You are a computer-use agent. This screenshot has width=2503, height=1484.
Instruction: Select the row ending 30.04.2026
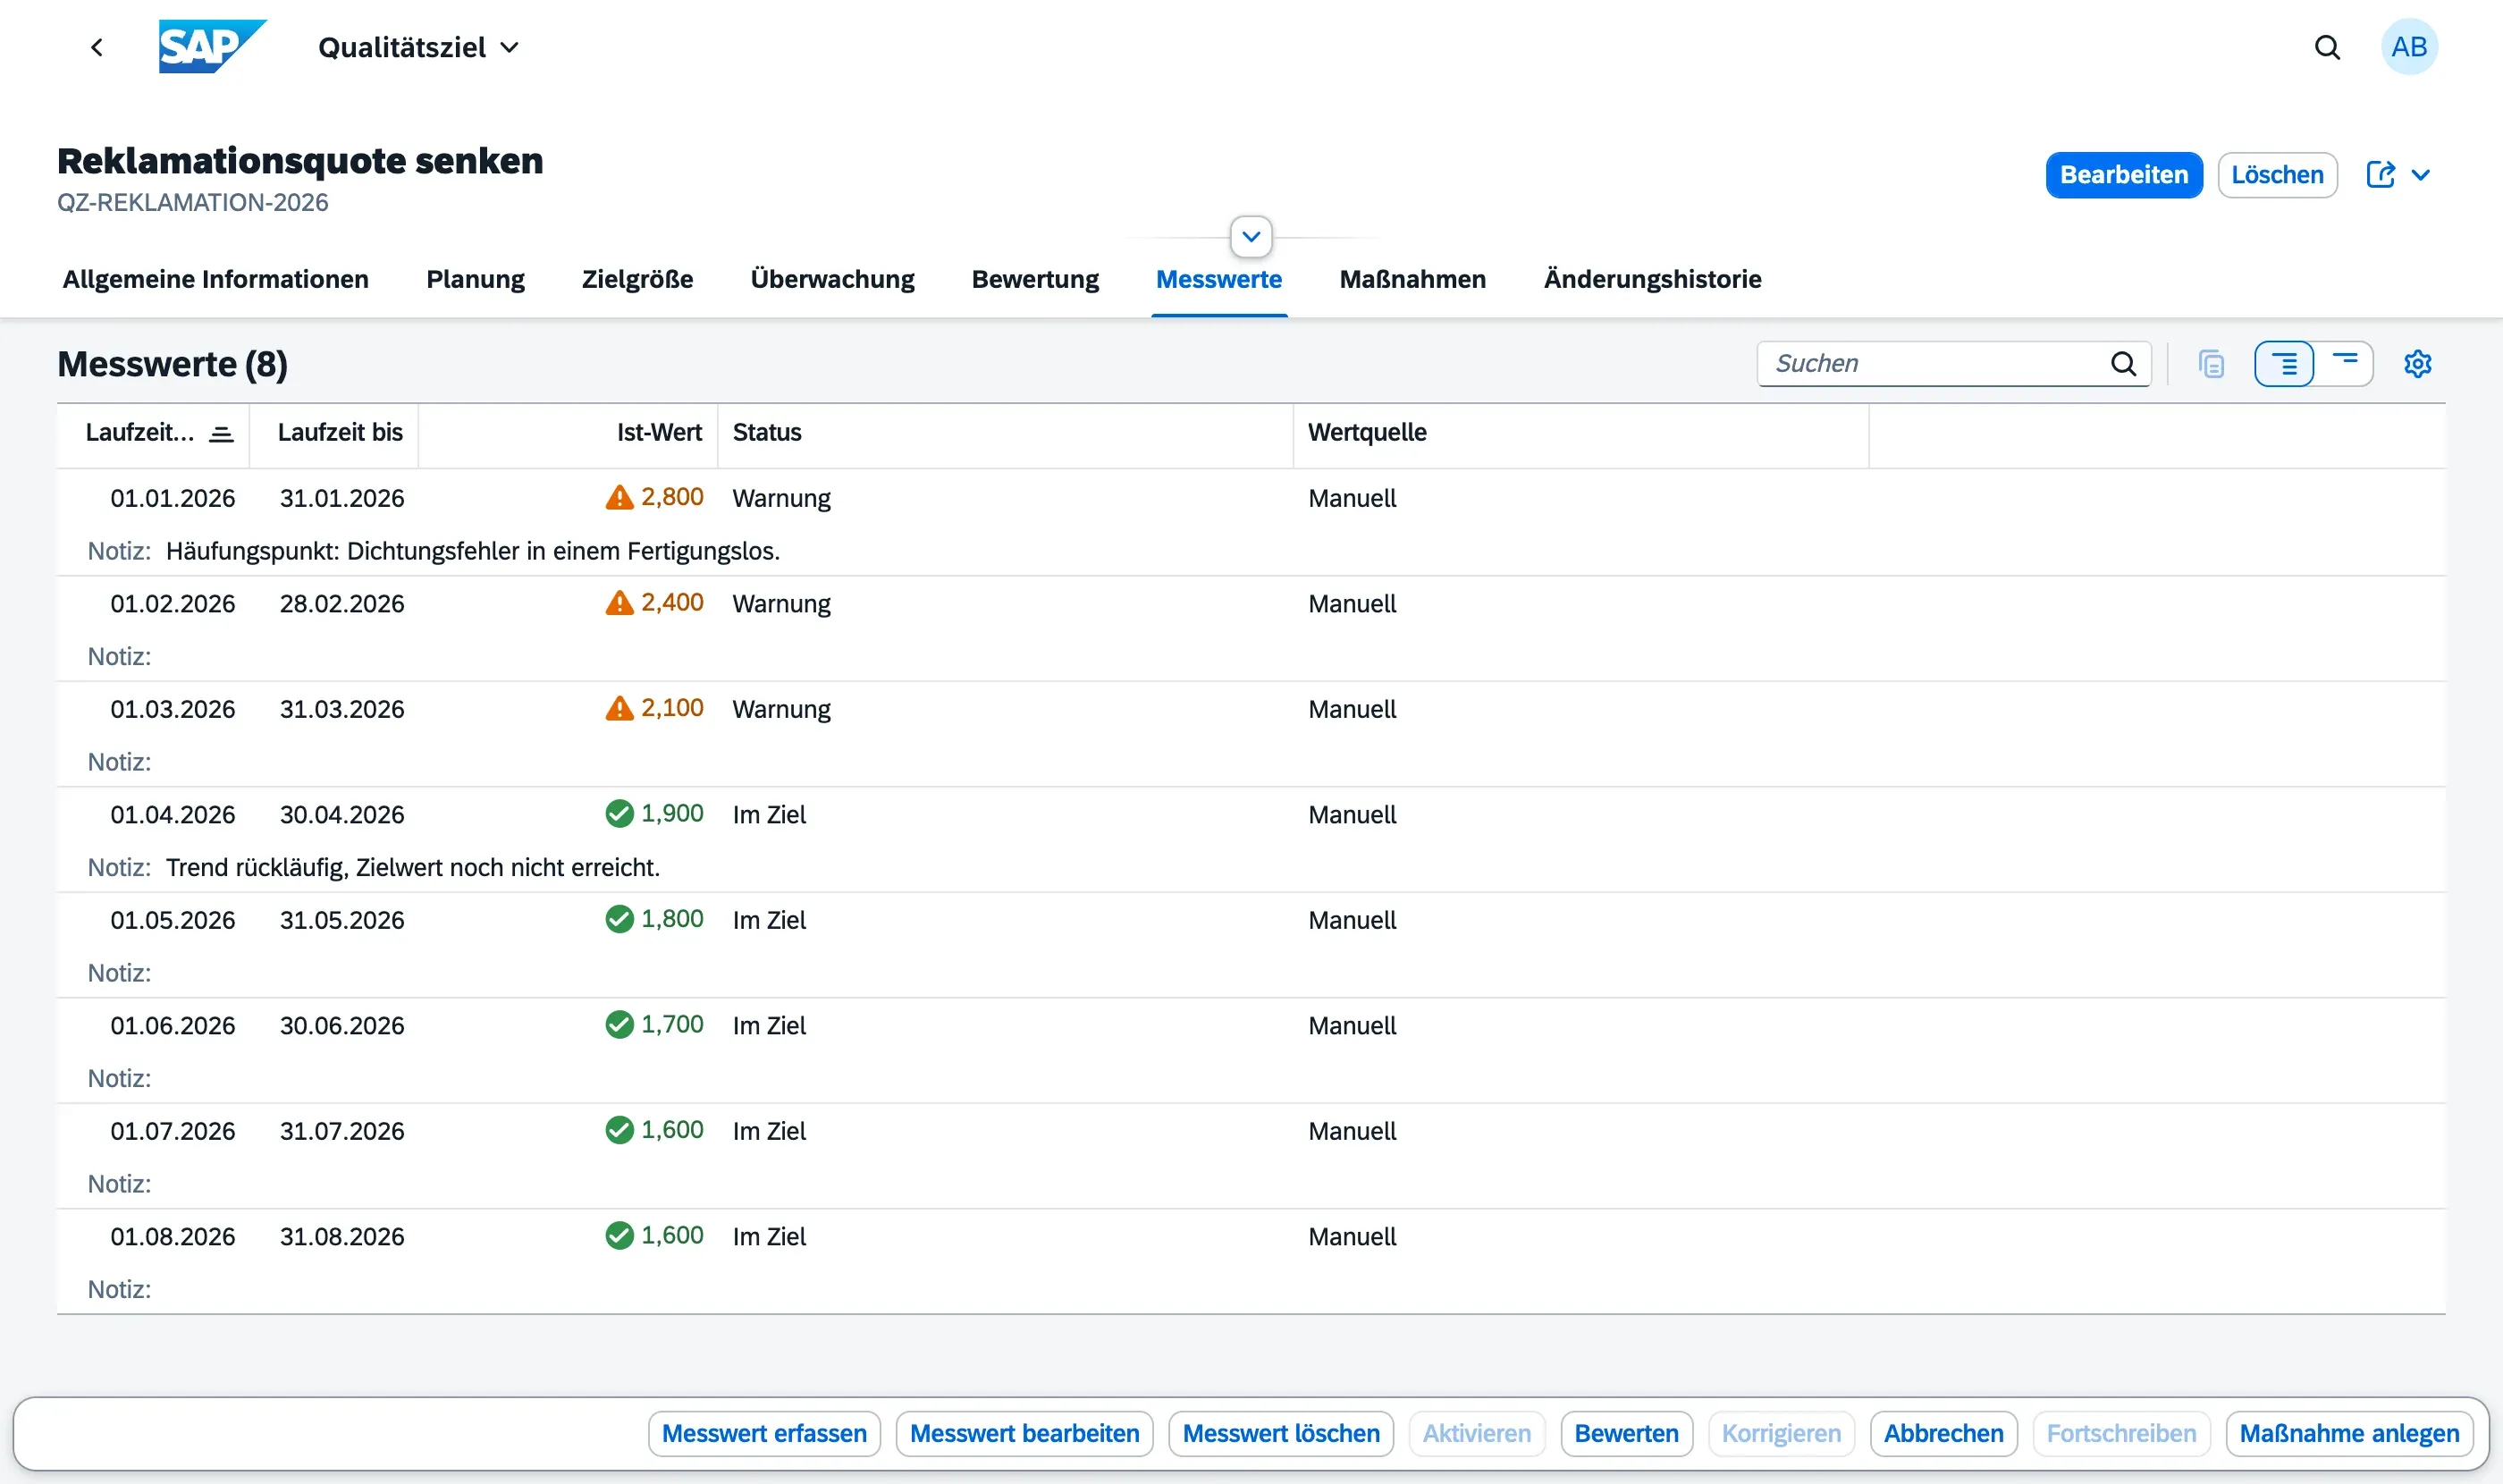pos(1250,840)
